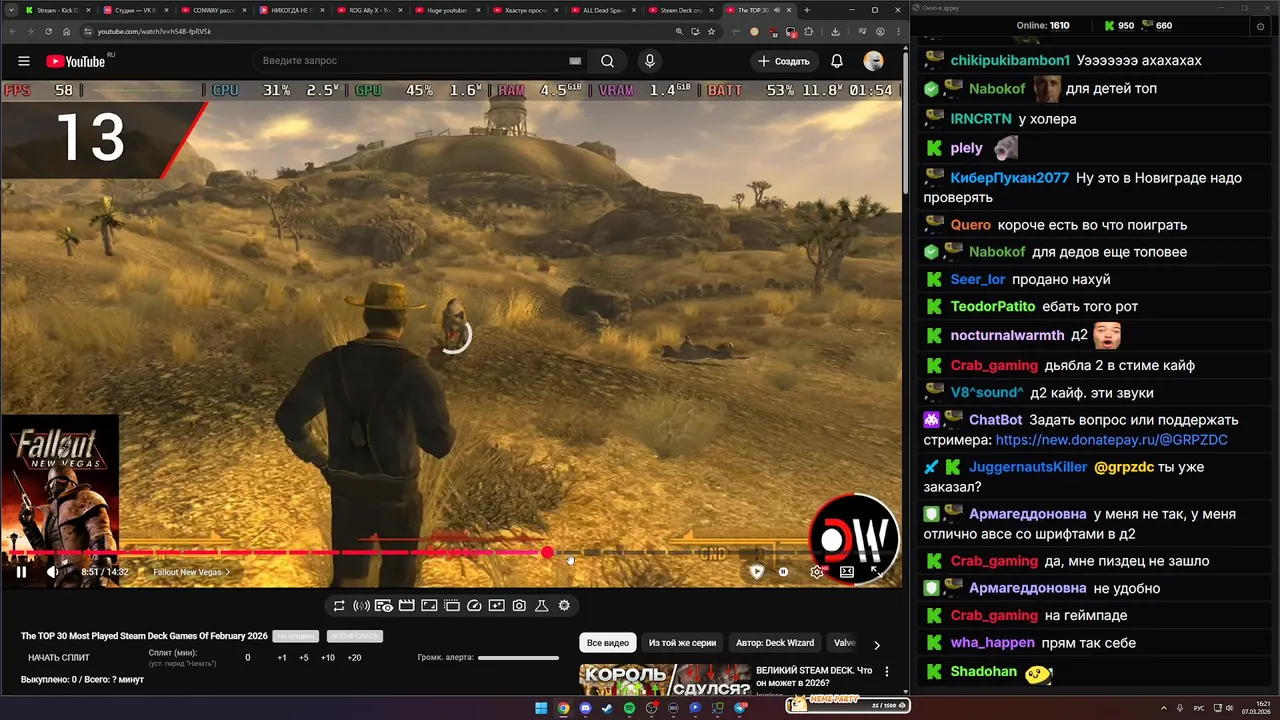The height and width of the screenshot is (720, 1280).
Task: Open the player settings gear
Action: point(817,572)
